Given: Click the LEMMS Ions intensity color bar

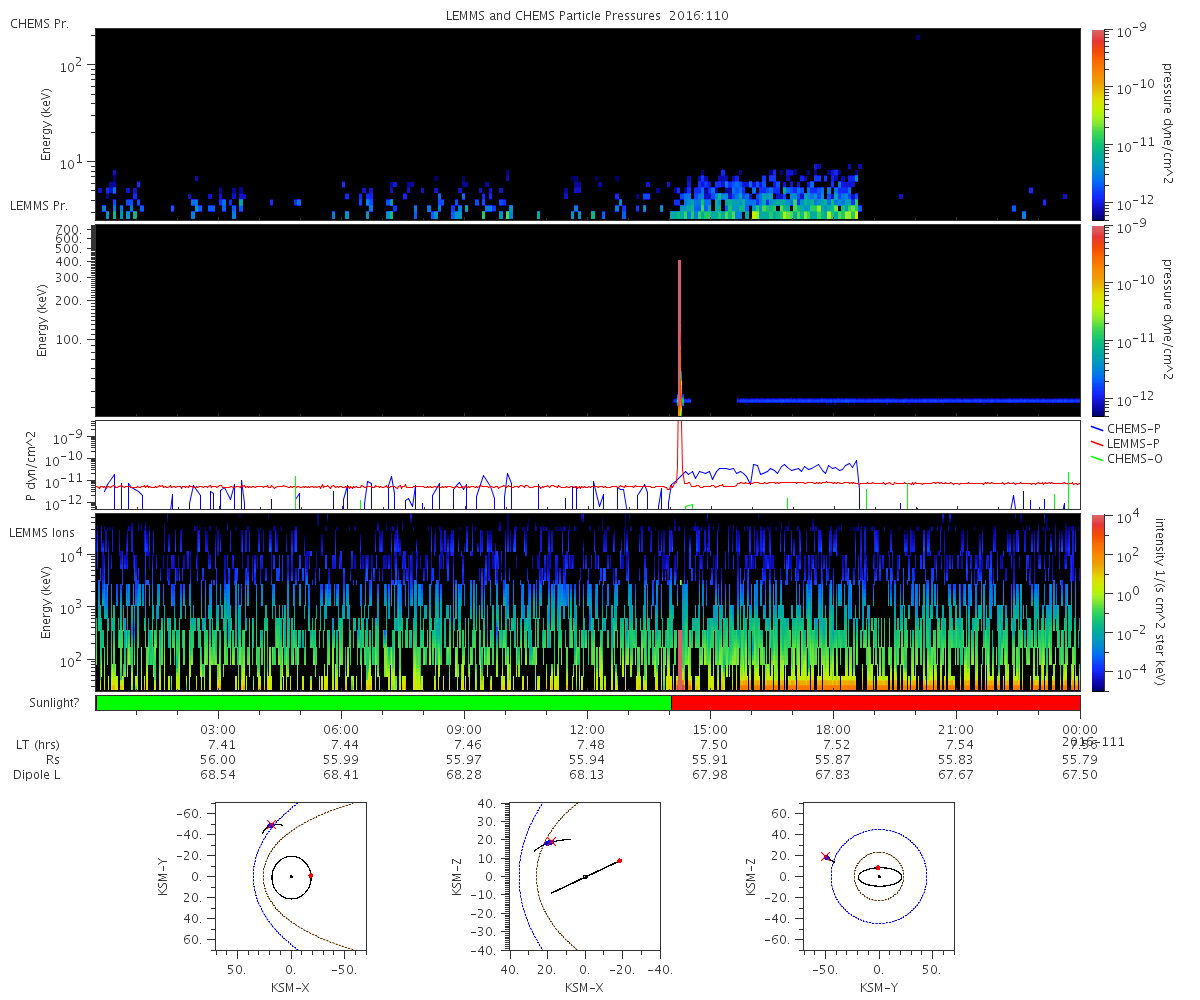Looking at the screenshot, I should [x=1098, y=601].
